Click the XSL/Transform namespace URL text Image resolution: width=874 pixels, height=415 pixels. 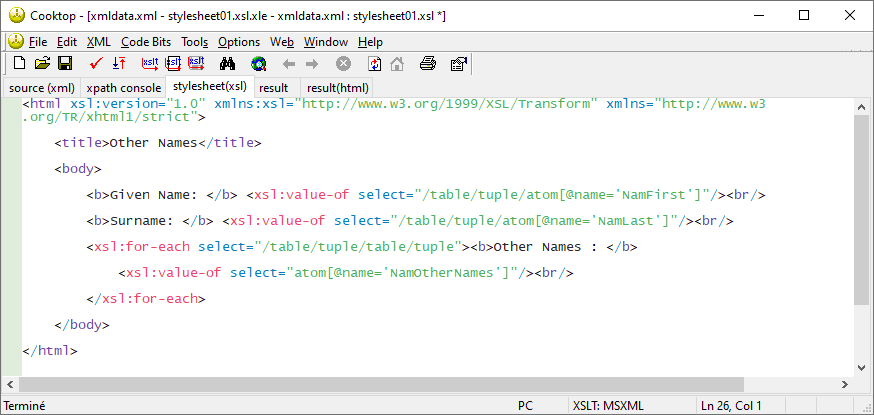pos(446,104)
